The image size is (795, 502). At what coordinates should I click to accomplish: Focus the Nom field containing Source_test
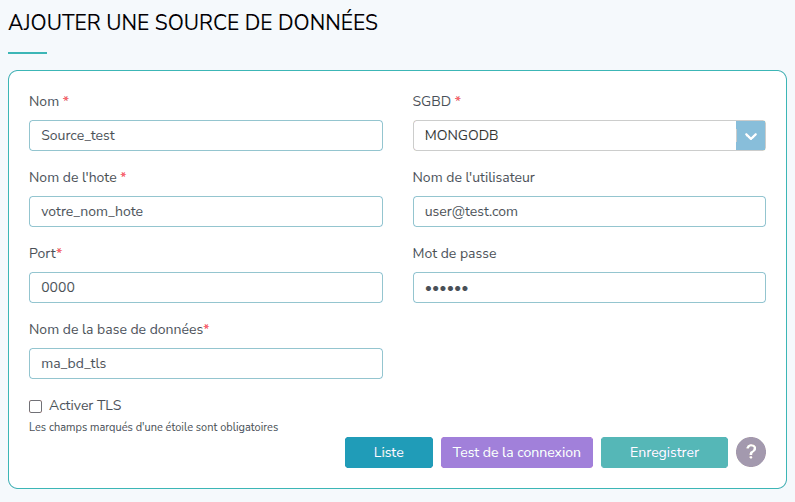tap(206, 135)
